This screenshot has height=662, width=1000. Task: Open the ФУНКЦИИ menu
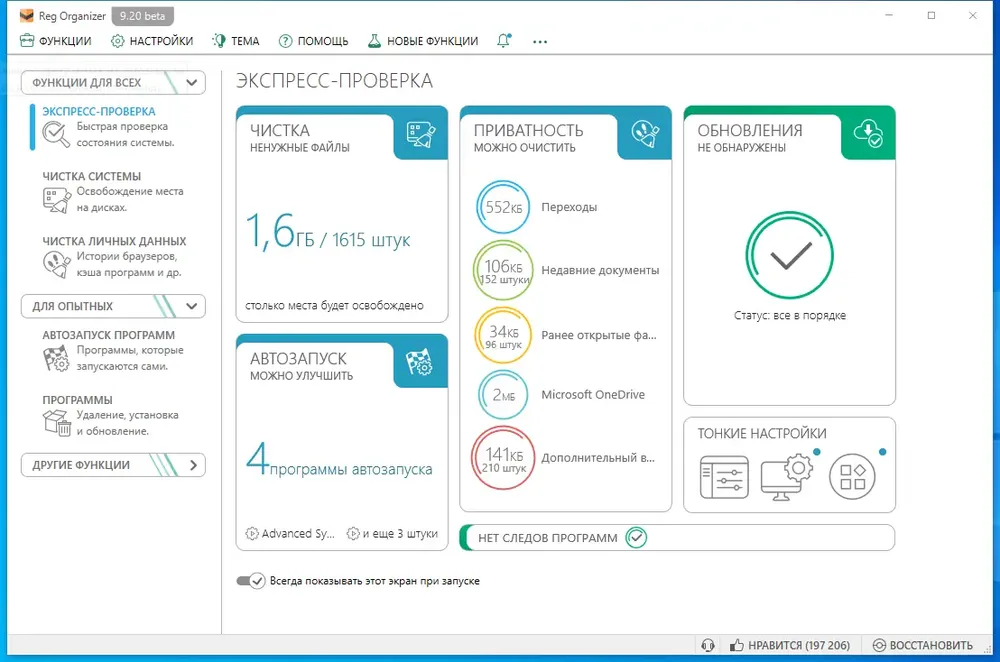[x=56, y=41]
